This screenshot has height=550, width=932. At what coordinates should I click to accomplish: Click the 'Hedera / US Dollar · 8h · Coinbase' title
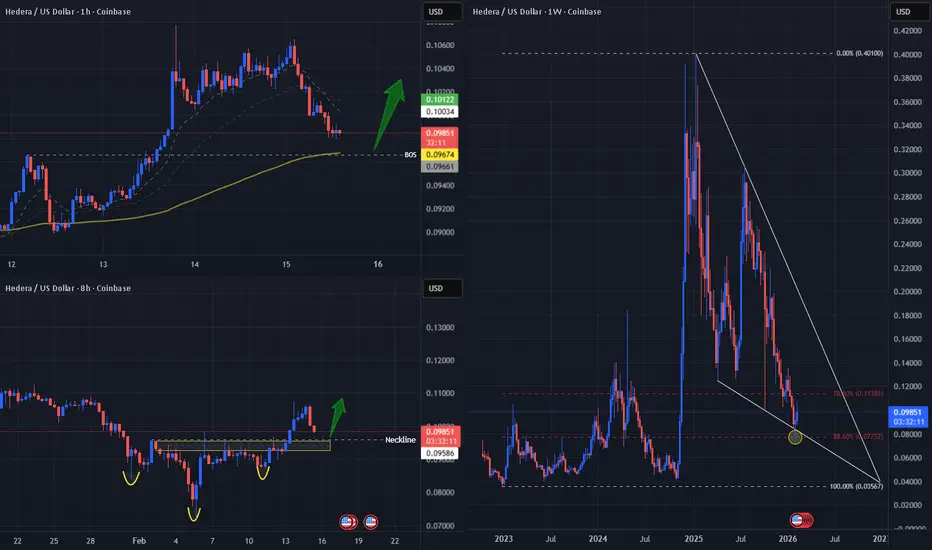[x=68, y=288]
